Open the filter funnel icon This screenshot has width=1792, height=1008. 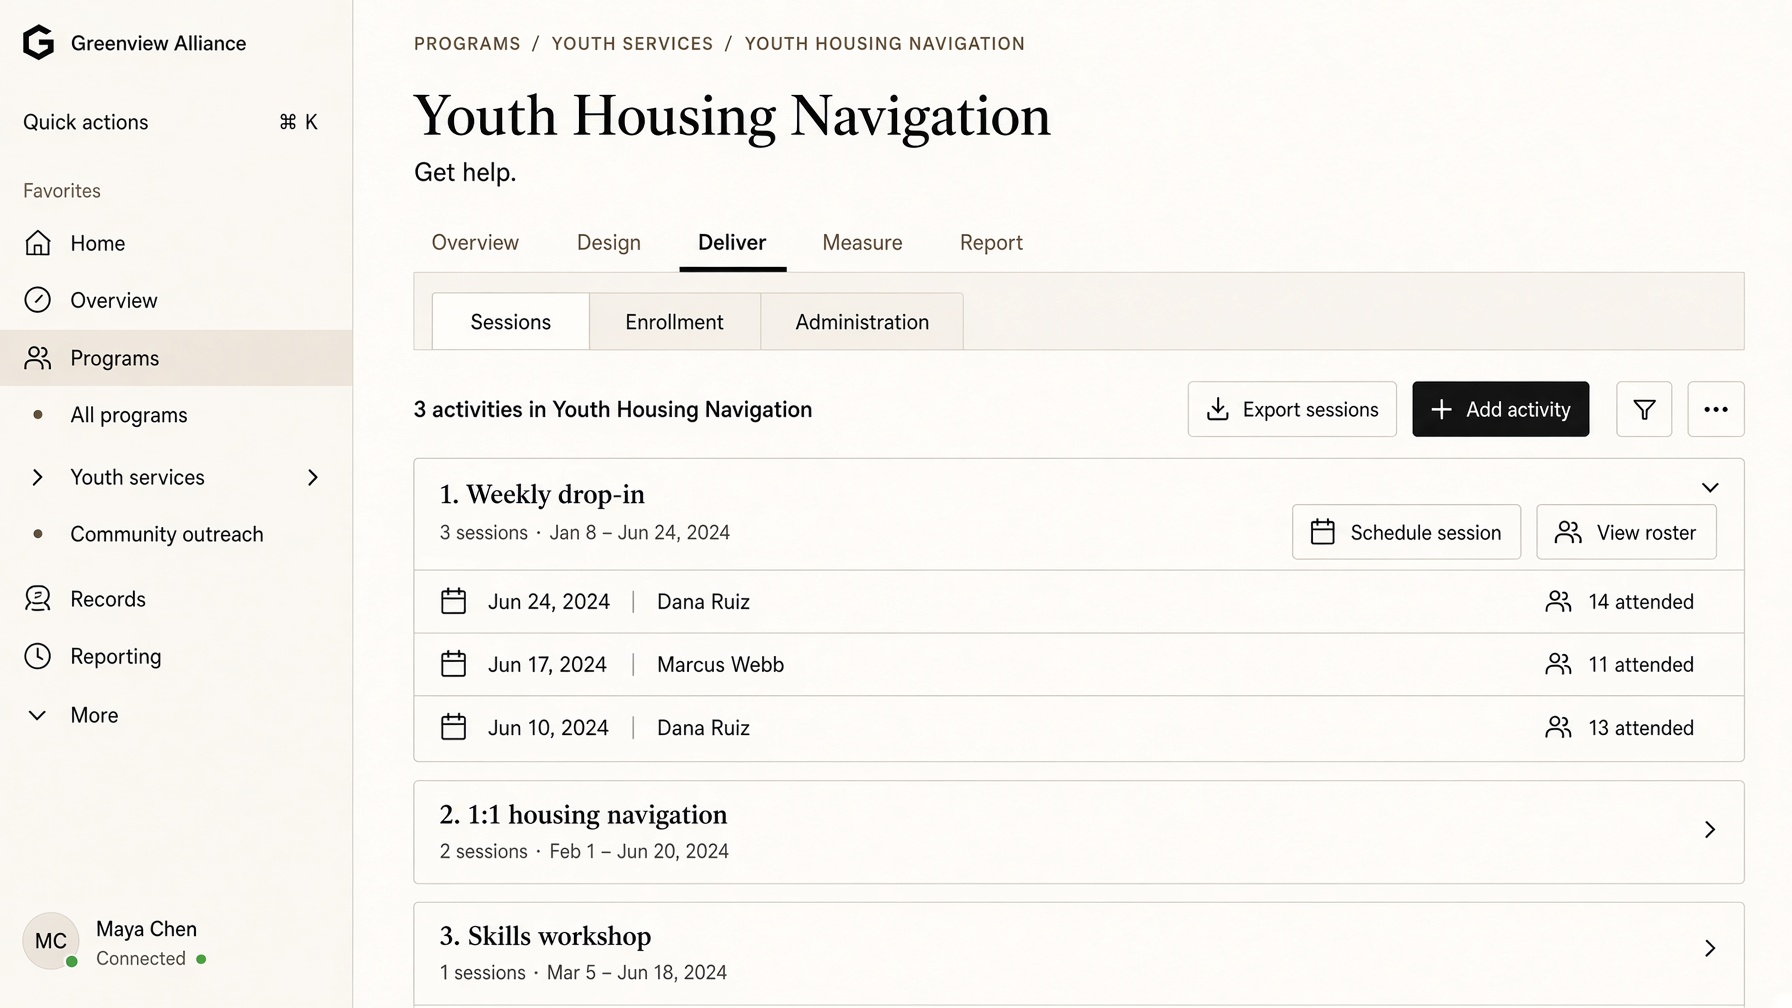pos(1644,409)
